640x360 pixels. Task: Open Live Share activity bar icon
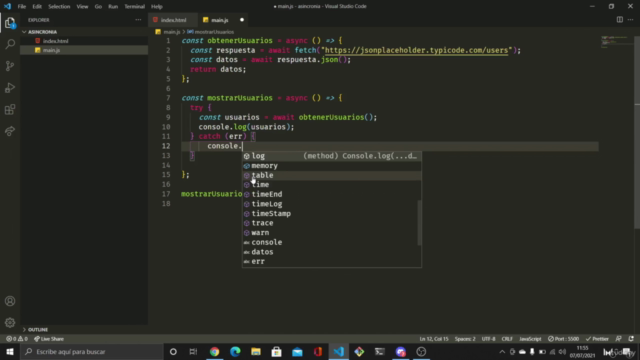[10, 131]
